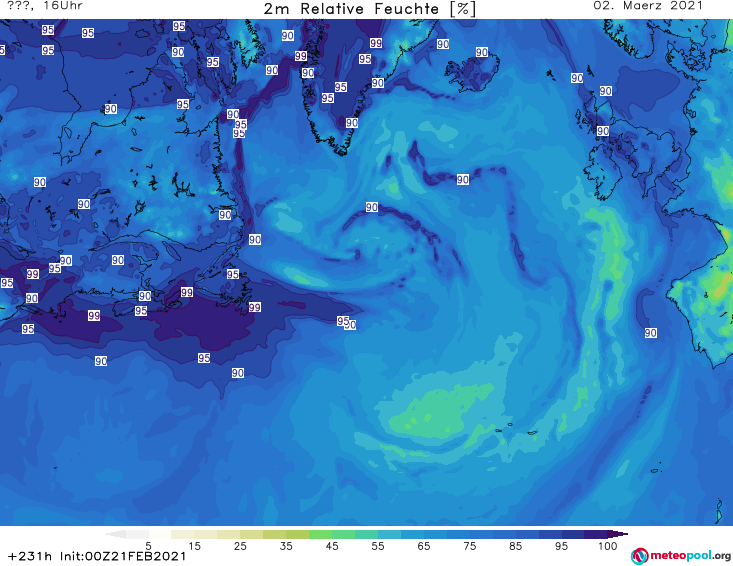Click the '5' value on the color scale
Image resolution: width=733 pixels, height=566 pixels.
[148, 546]
